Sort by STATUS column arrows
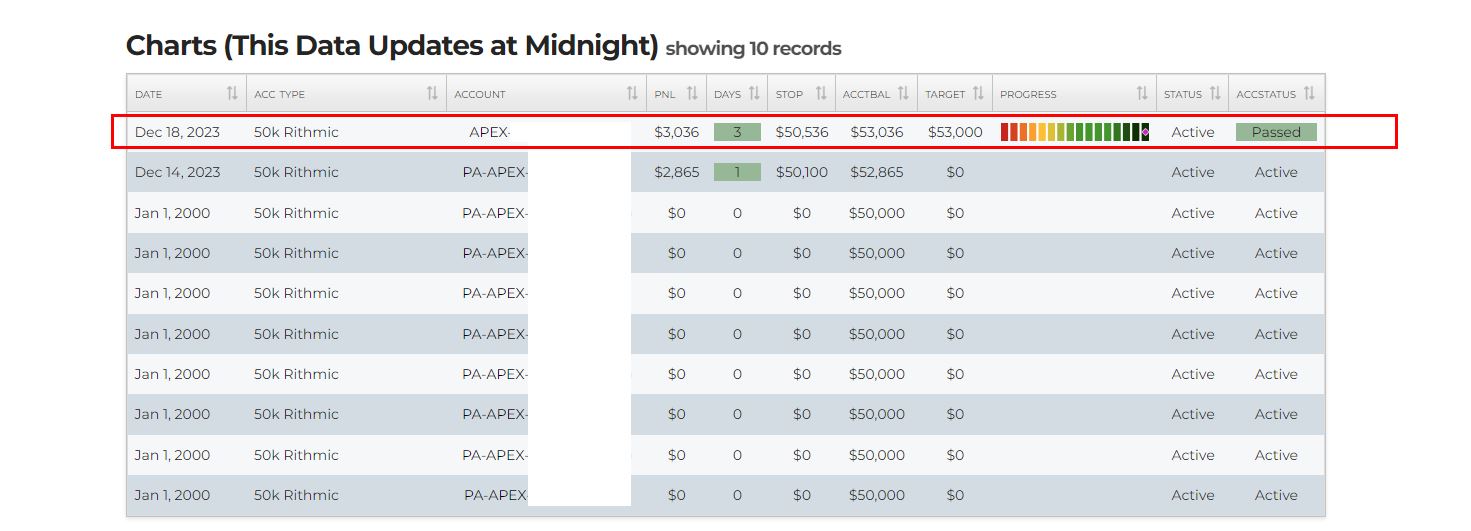This screenshot has height=531, width=1471. pyautogui.click(x=1215, y=93)
